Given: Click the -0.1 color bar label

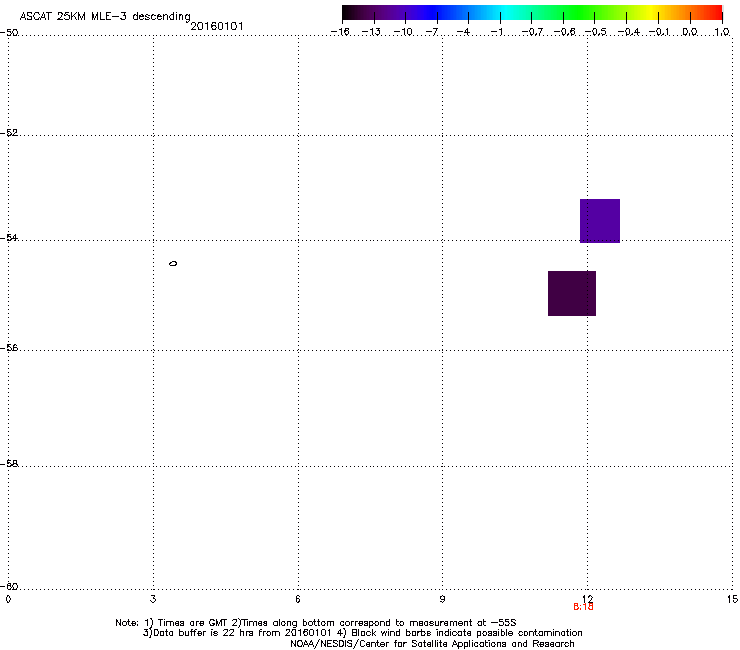Looking at the screenshot, I should (x=659, y=32).
